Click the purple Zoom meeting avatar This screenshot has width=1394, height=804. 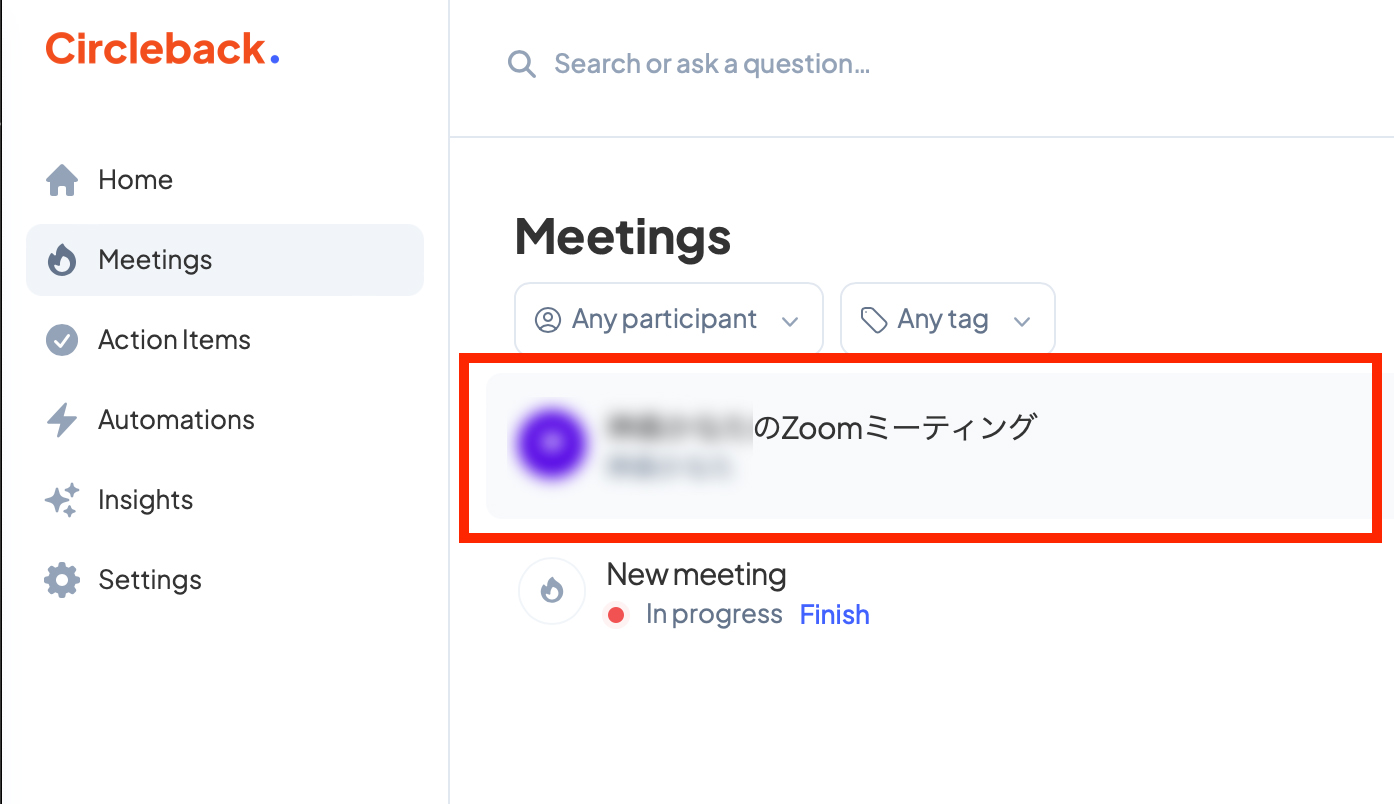tap(551, 443)
